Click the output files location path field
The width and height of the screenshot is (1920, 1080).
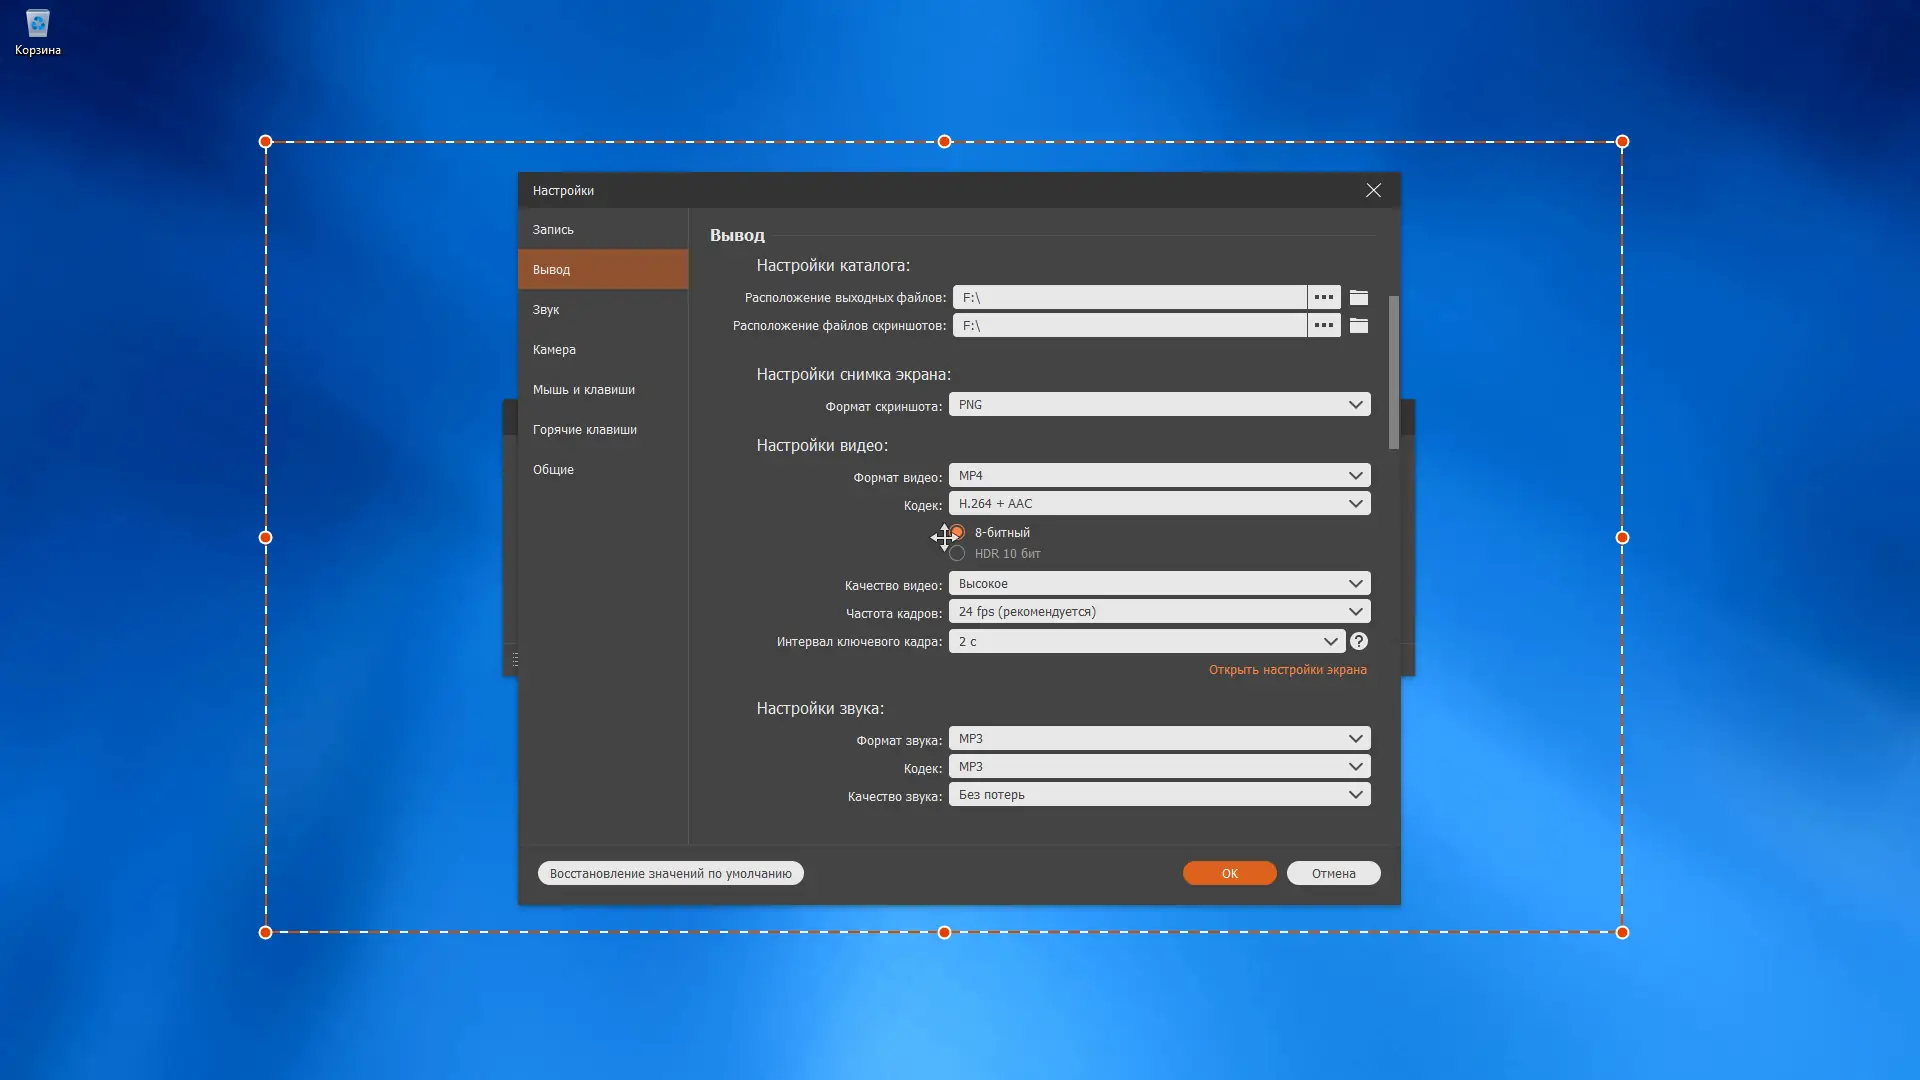tap(1128, 298)
